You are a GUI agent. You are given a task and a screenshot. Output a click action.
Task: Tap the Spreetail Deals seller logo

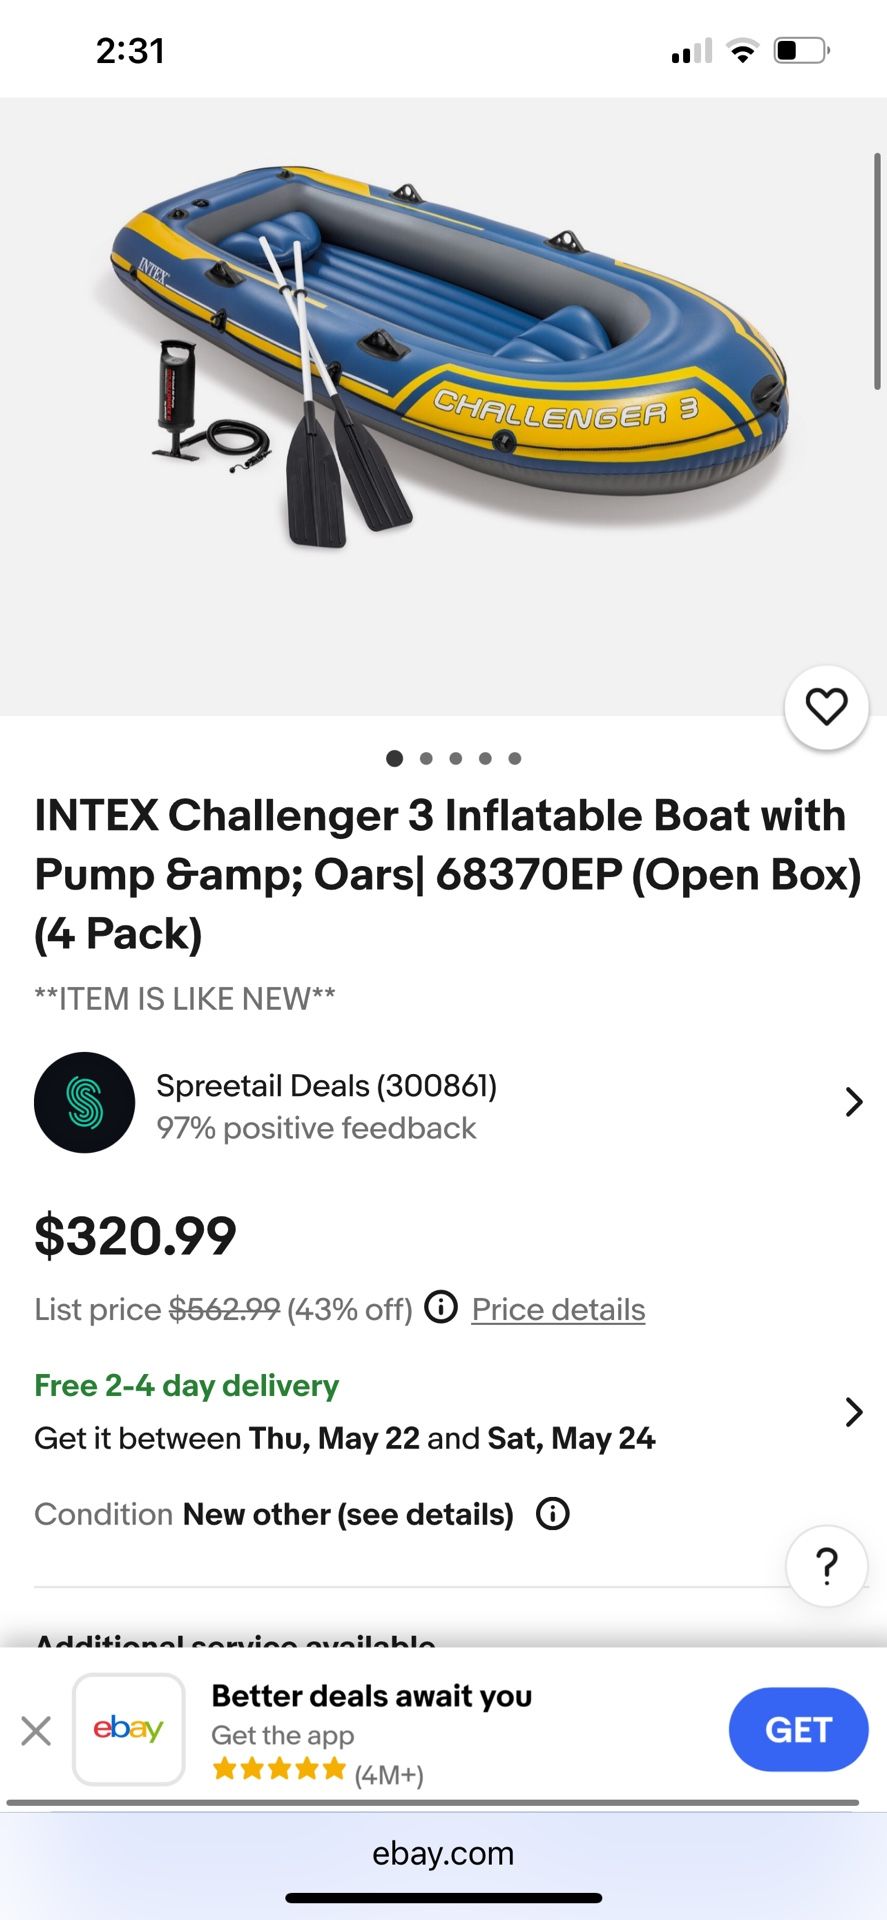pyautogui.click(x=85, y=1102)
